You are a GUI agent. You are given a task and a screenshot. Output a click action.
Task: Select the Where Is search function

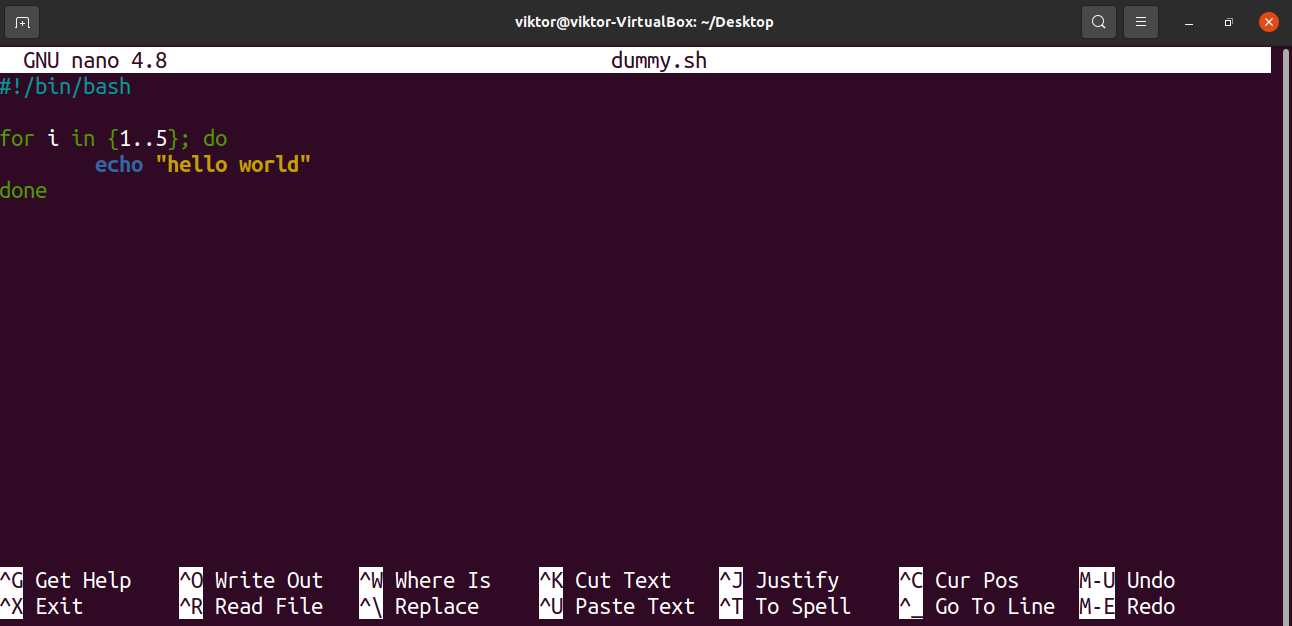pyautogui.click(x=442, y=580)
